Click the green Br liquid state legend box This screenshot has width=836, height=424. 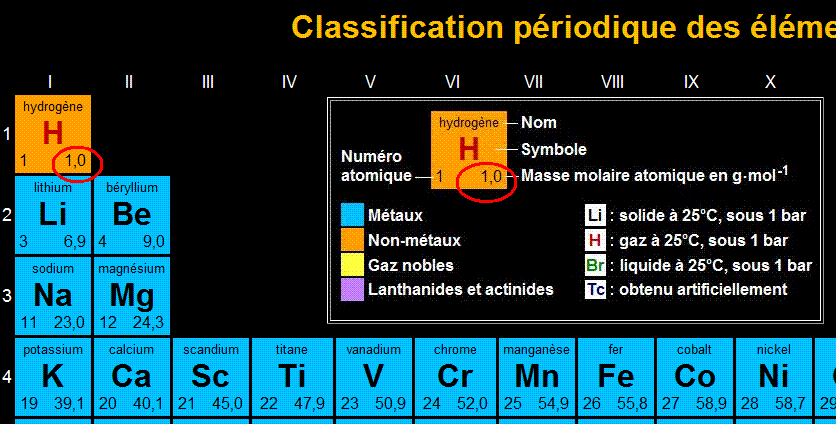click(x=595, y=265)
